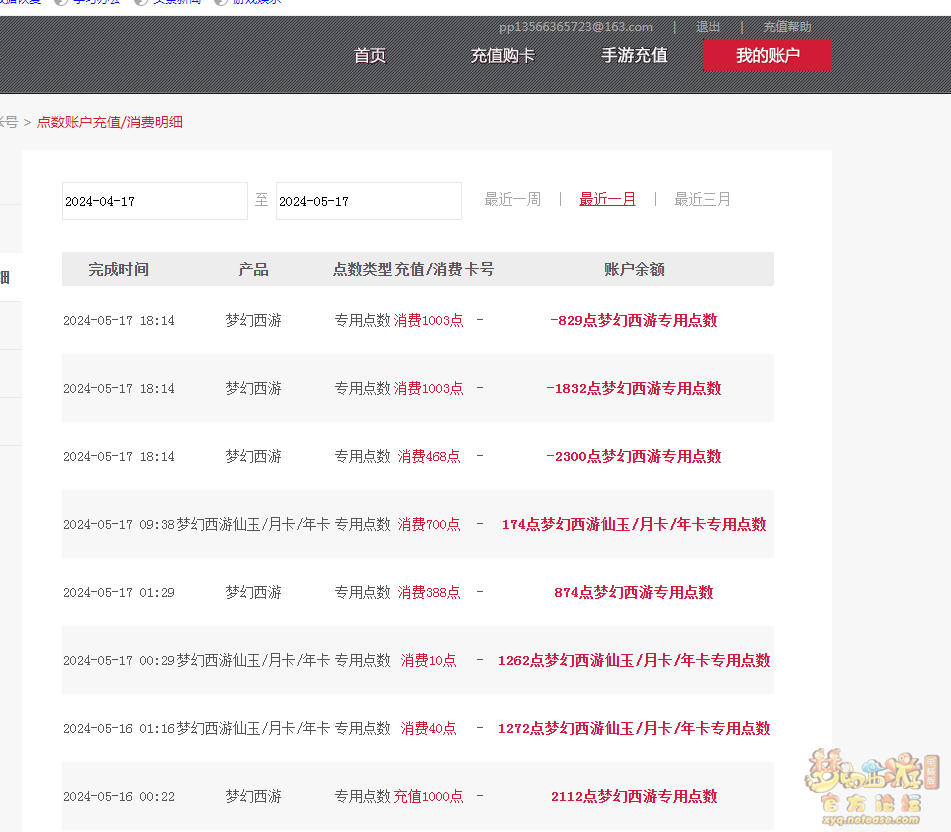
Task: Click the 点数类型 充值/消费 卡号 header
Action: [414, 269]
